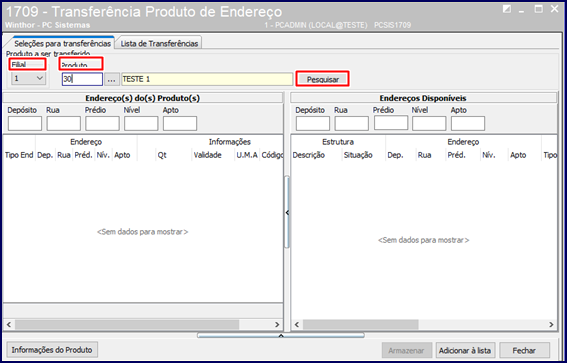Click Prédio field under Endereço(s) do(s) Produto(s)
Image resolution: width=567 pixels, height=363 pixels.
coord(102,123)
